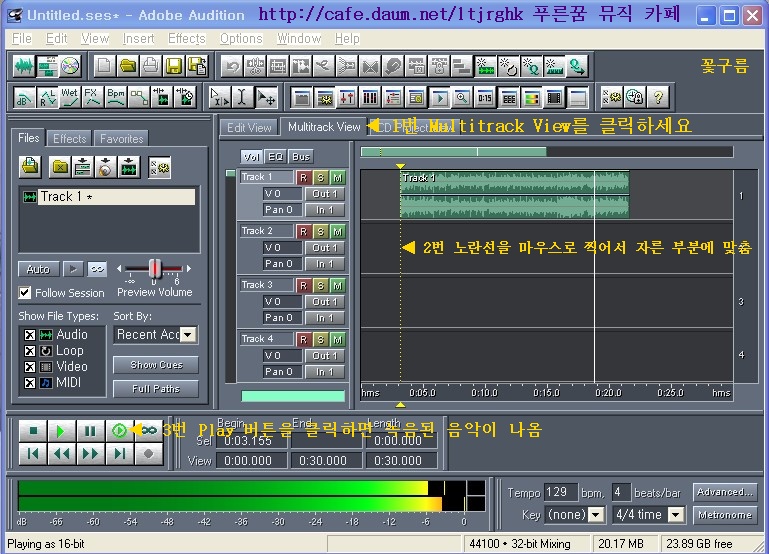The height and width of the screenshot is (554, 769).
Task: Click the green bar below track controls
Action: pos(293,396)
